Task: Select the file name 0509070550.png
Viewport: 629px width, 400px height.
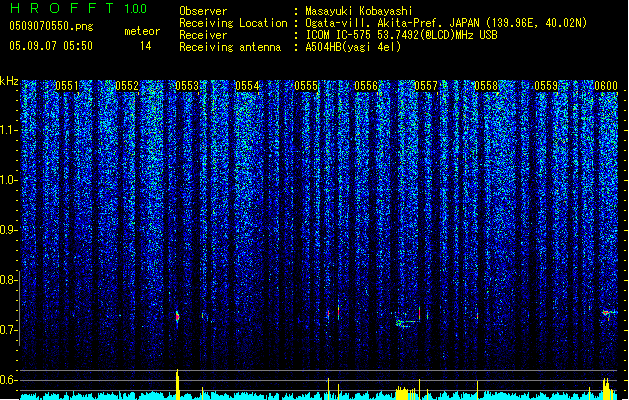Action: tap(51, 26)
